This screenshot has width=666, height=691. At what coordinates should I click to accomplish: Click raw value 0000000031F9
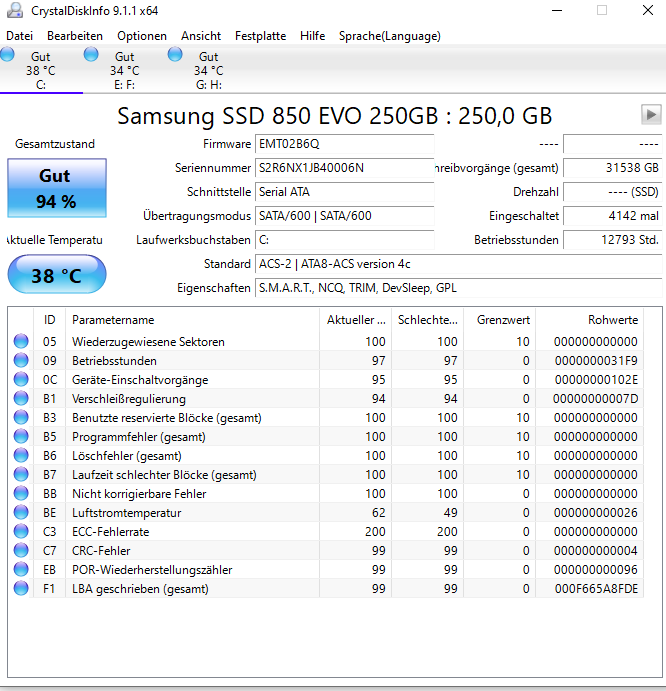point(596,361)
